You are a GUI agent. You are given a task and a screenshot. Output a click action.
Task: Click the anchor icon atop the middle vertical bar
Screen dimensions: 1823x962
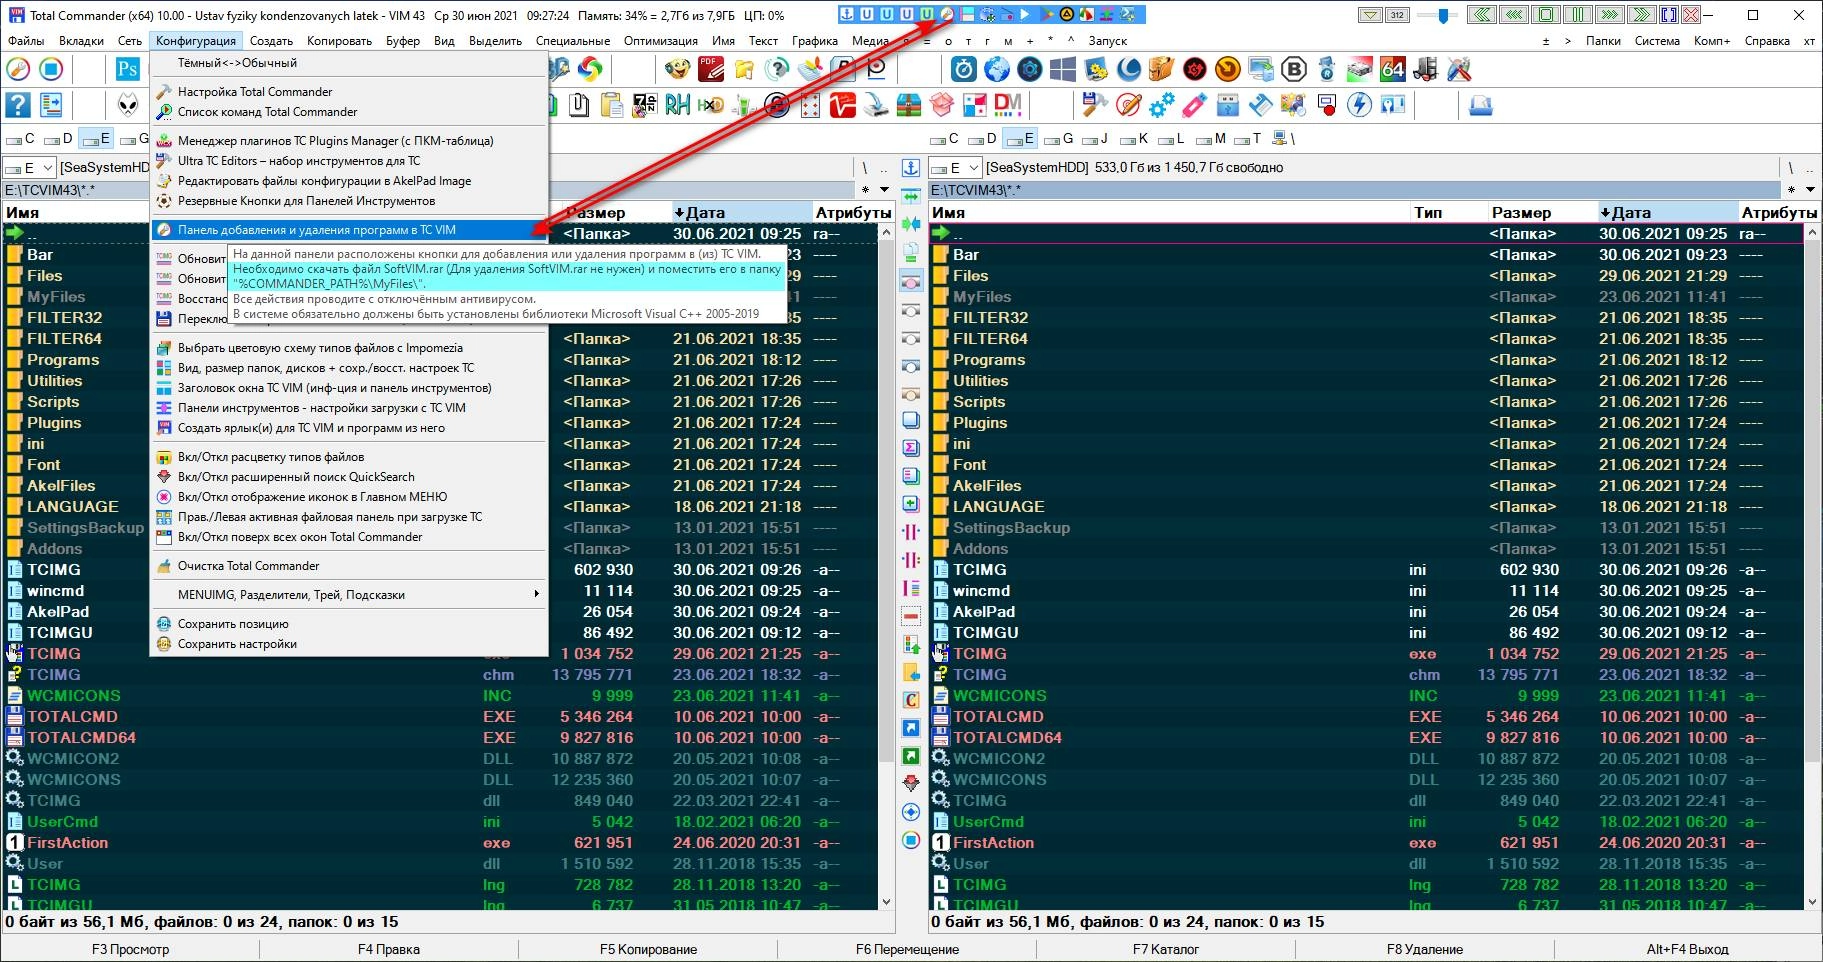click(911, 167)
